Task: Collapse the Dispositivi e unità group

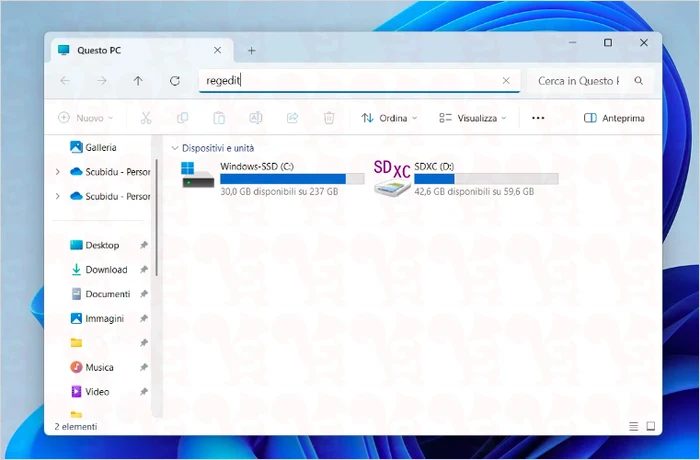Action: click(175, 147)
